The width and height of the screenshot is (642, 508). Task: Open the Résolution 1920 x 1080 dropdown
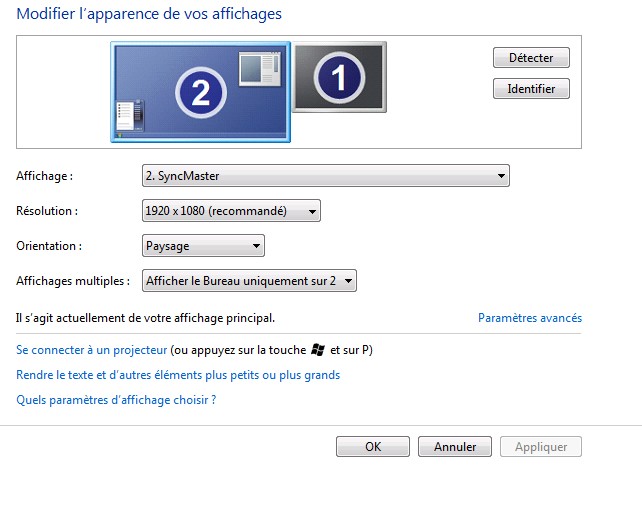click(231, 211)
